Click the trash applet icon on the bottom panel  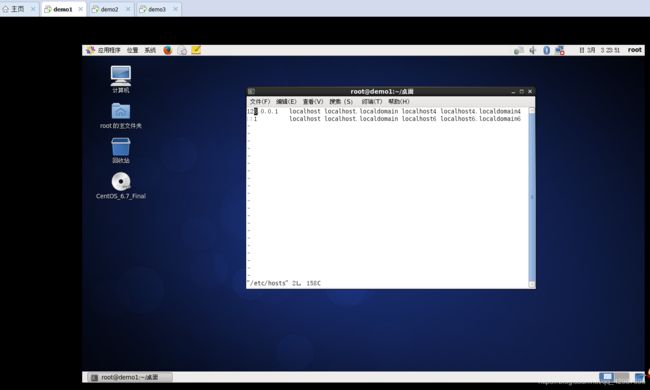click(639, 377)
